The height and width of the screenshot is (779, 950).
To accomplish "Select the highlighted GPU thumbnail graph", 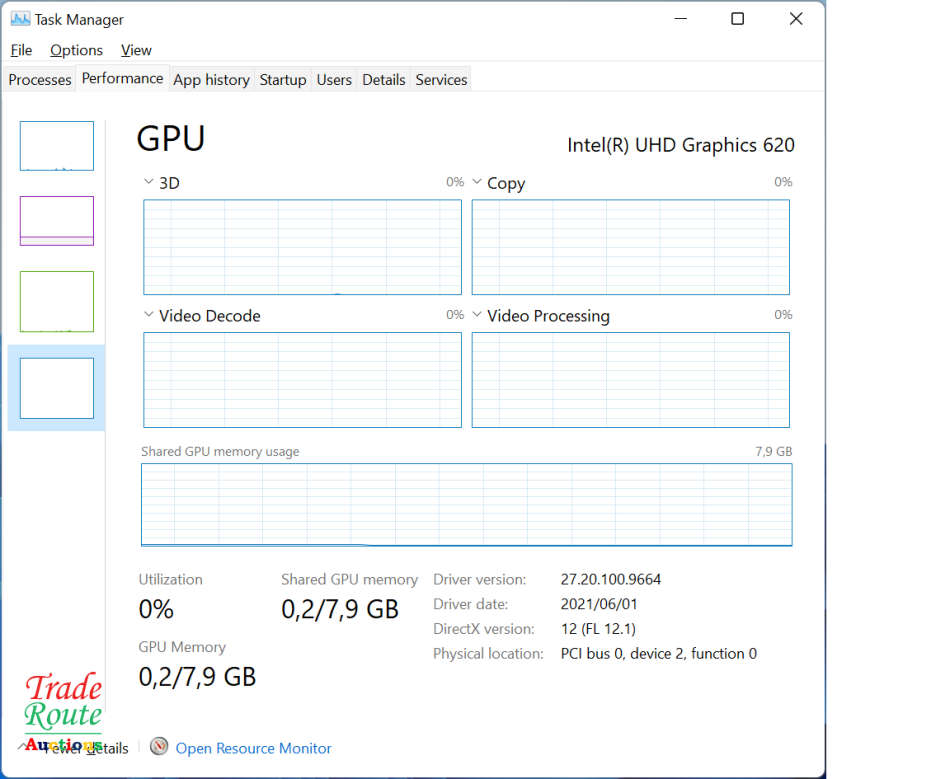I will 57,388.
